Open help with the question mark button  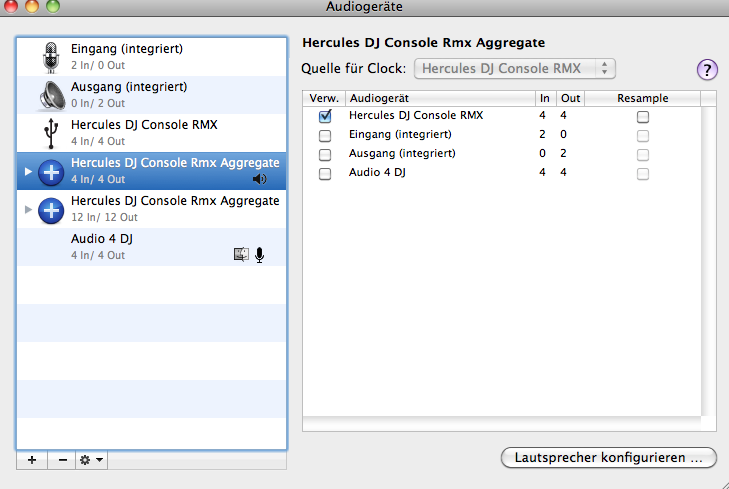707,70
